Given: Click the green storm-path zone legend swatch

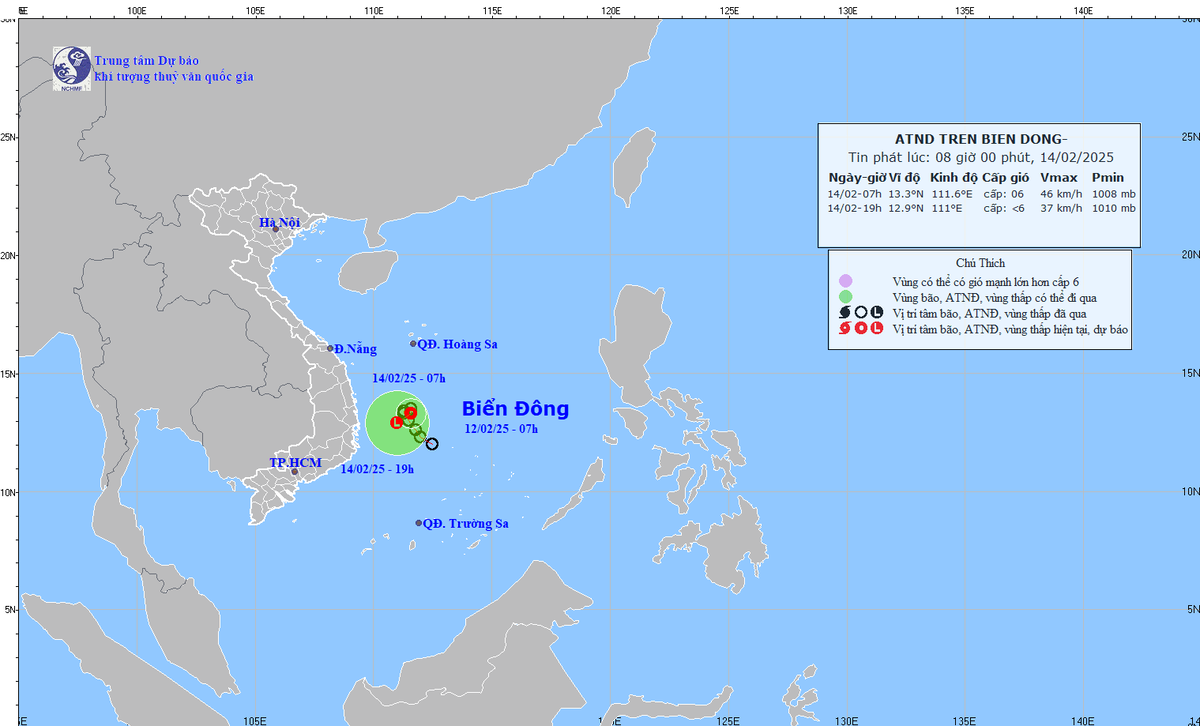Looking at the screenshot, I should [845, 296].
